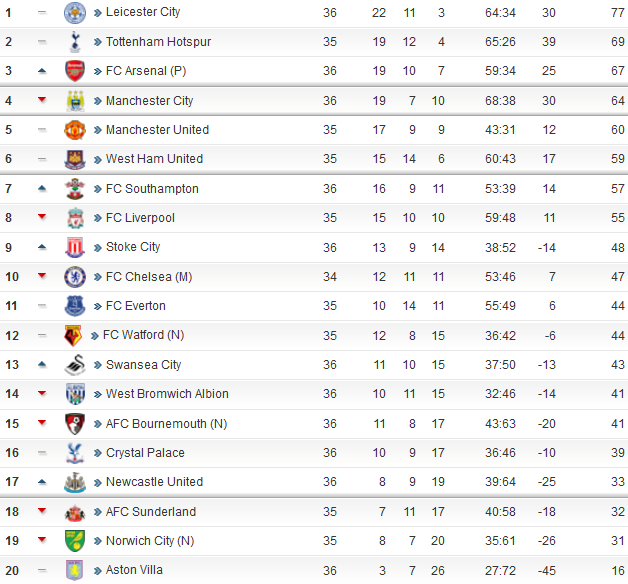Viewport: 628px width, 584px height.
Task: Open the AFC Bournemouth (N) team link
Action: (166, 424)
